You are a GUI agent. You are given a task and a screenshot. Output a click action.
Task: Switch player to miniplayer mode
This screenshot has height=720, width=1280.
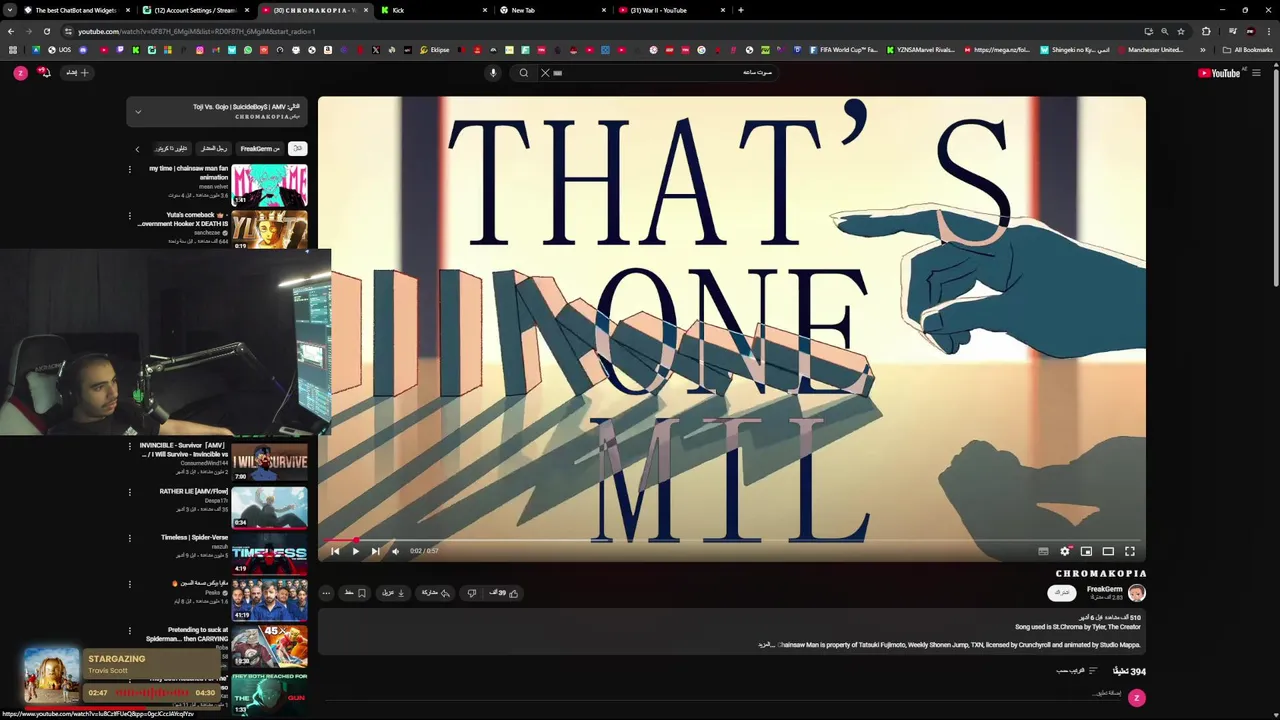(1086, 551)
